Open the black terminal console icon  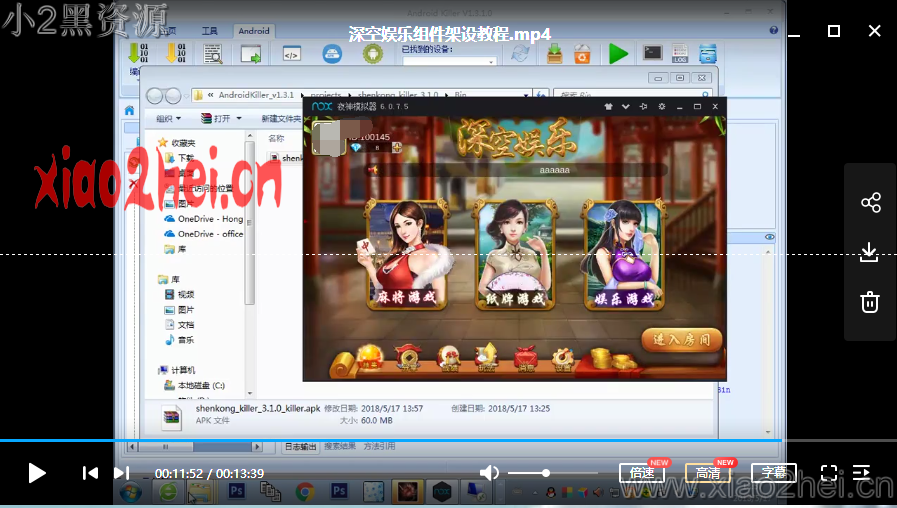tap(652, 53)
